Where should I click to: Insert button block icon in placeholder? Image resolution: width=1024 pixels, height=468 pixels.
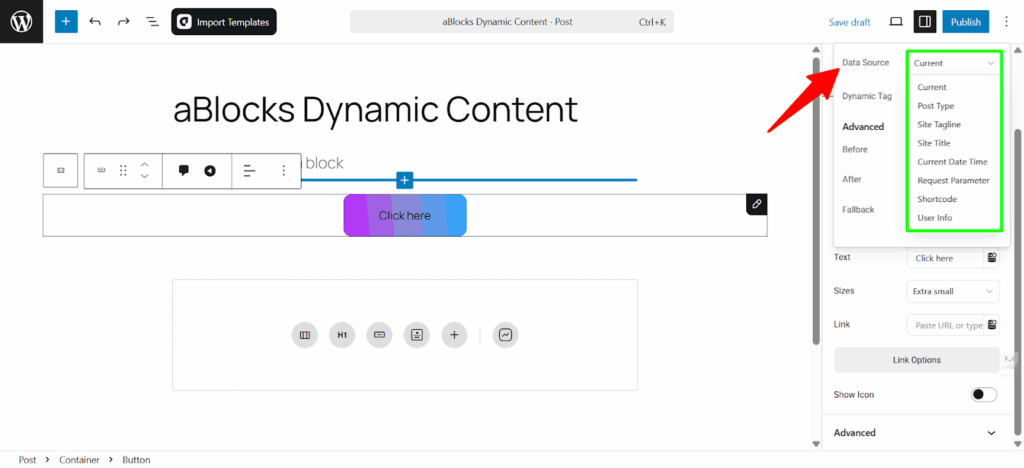379,335
